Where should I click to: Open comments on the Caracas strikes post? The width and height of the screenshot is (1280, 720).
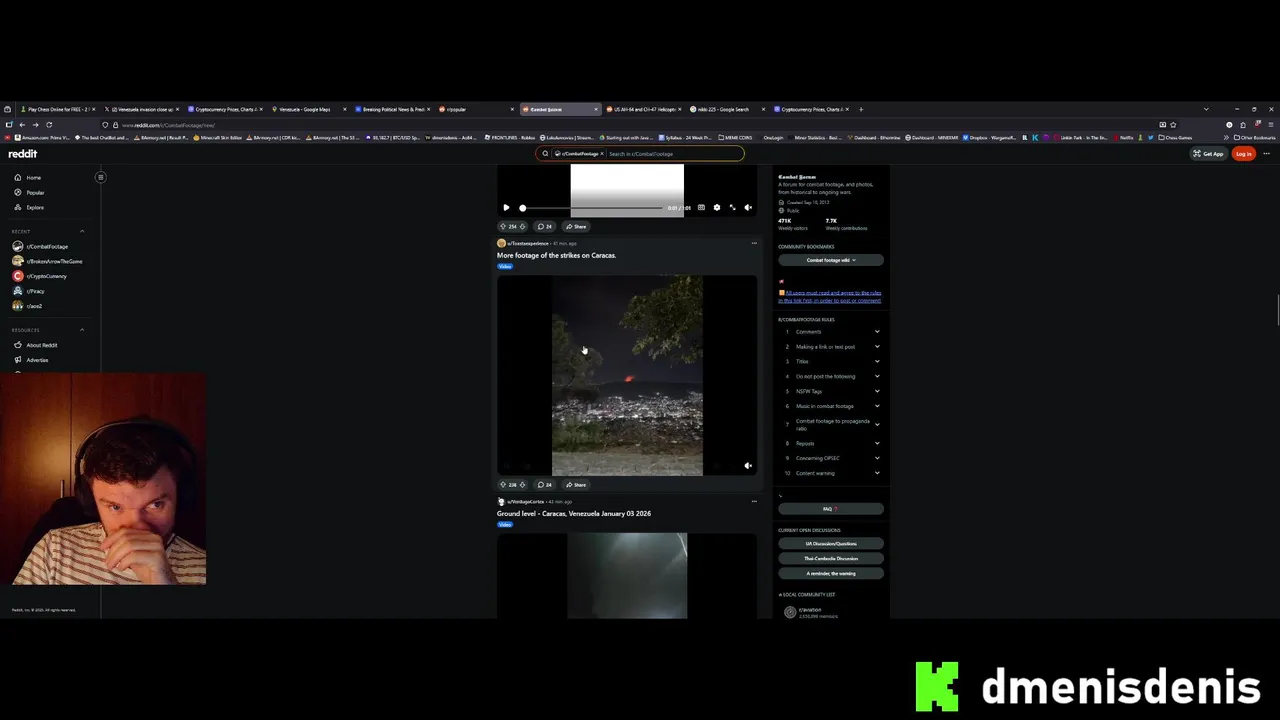tap(545, 484)
